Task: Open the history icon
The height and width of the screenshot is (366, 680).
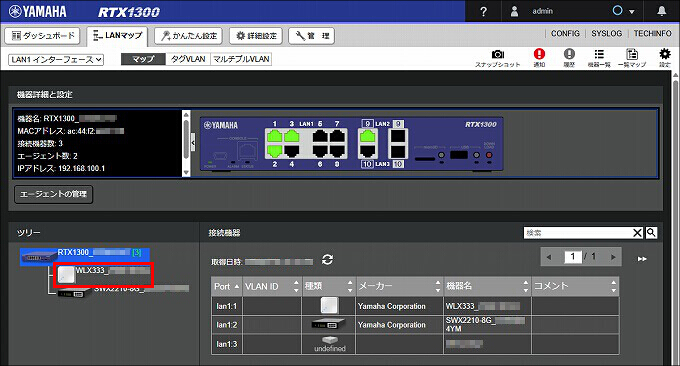Action: pos(569,58)
